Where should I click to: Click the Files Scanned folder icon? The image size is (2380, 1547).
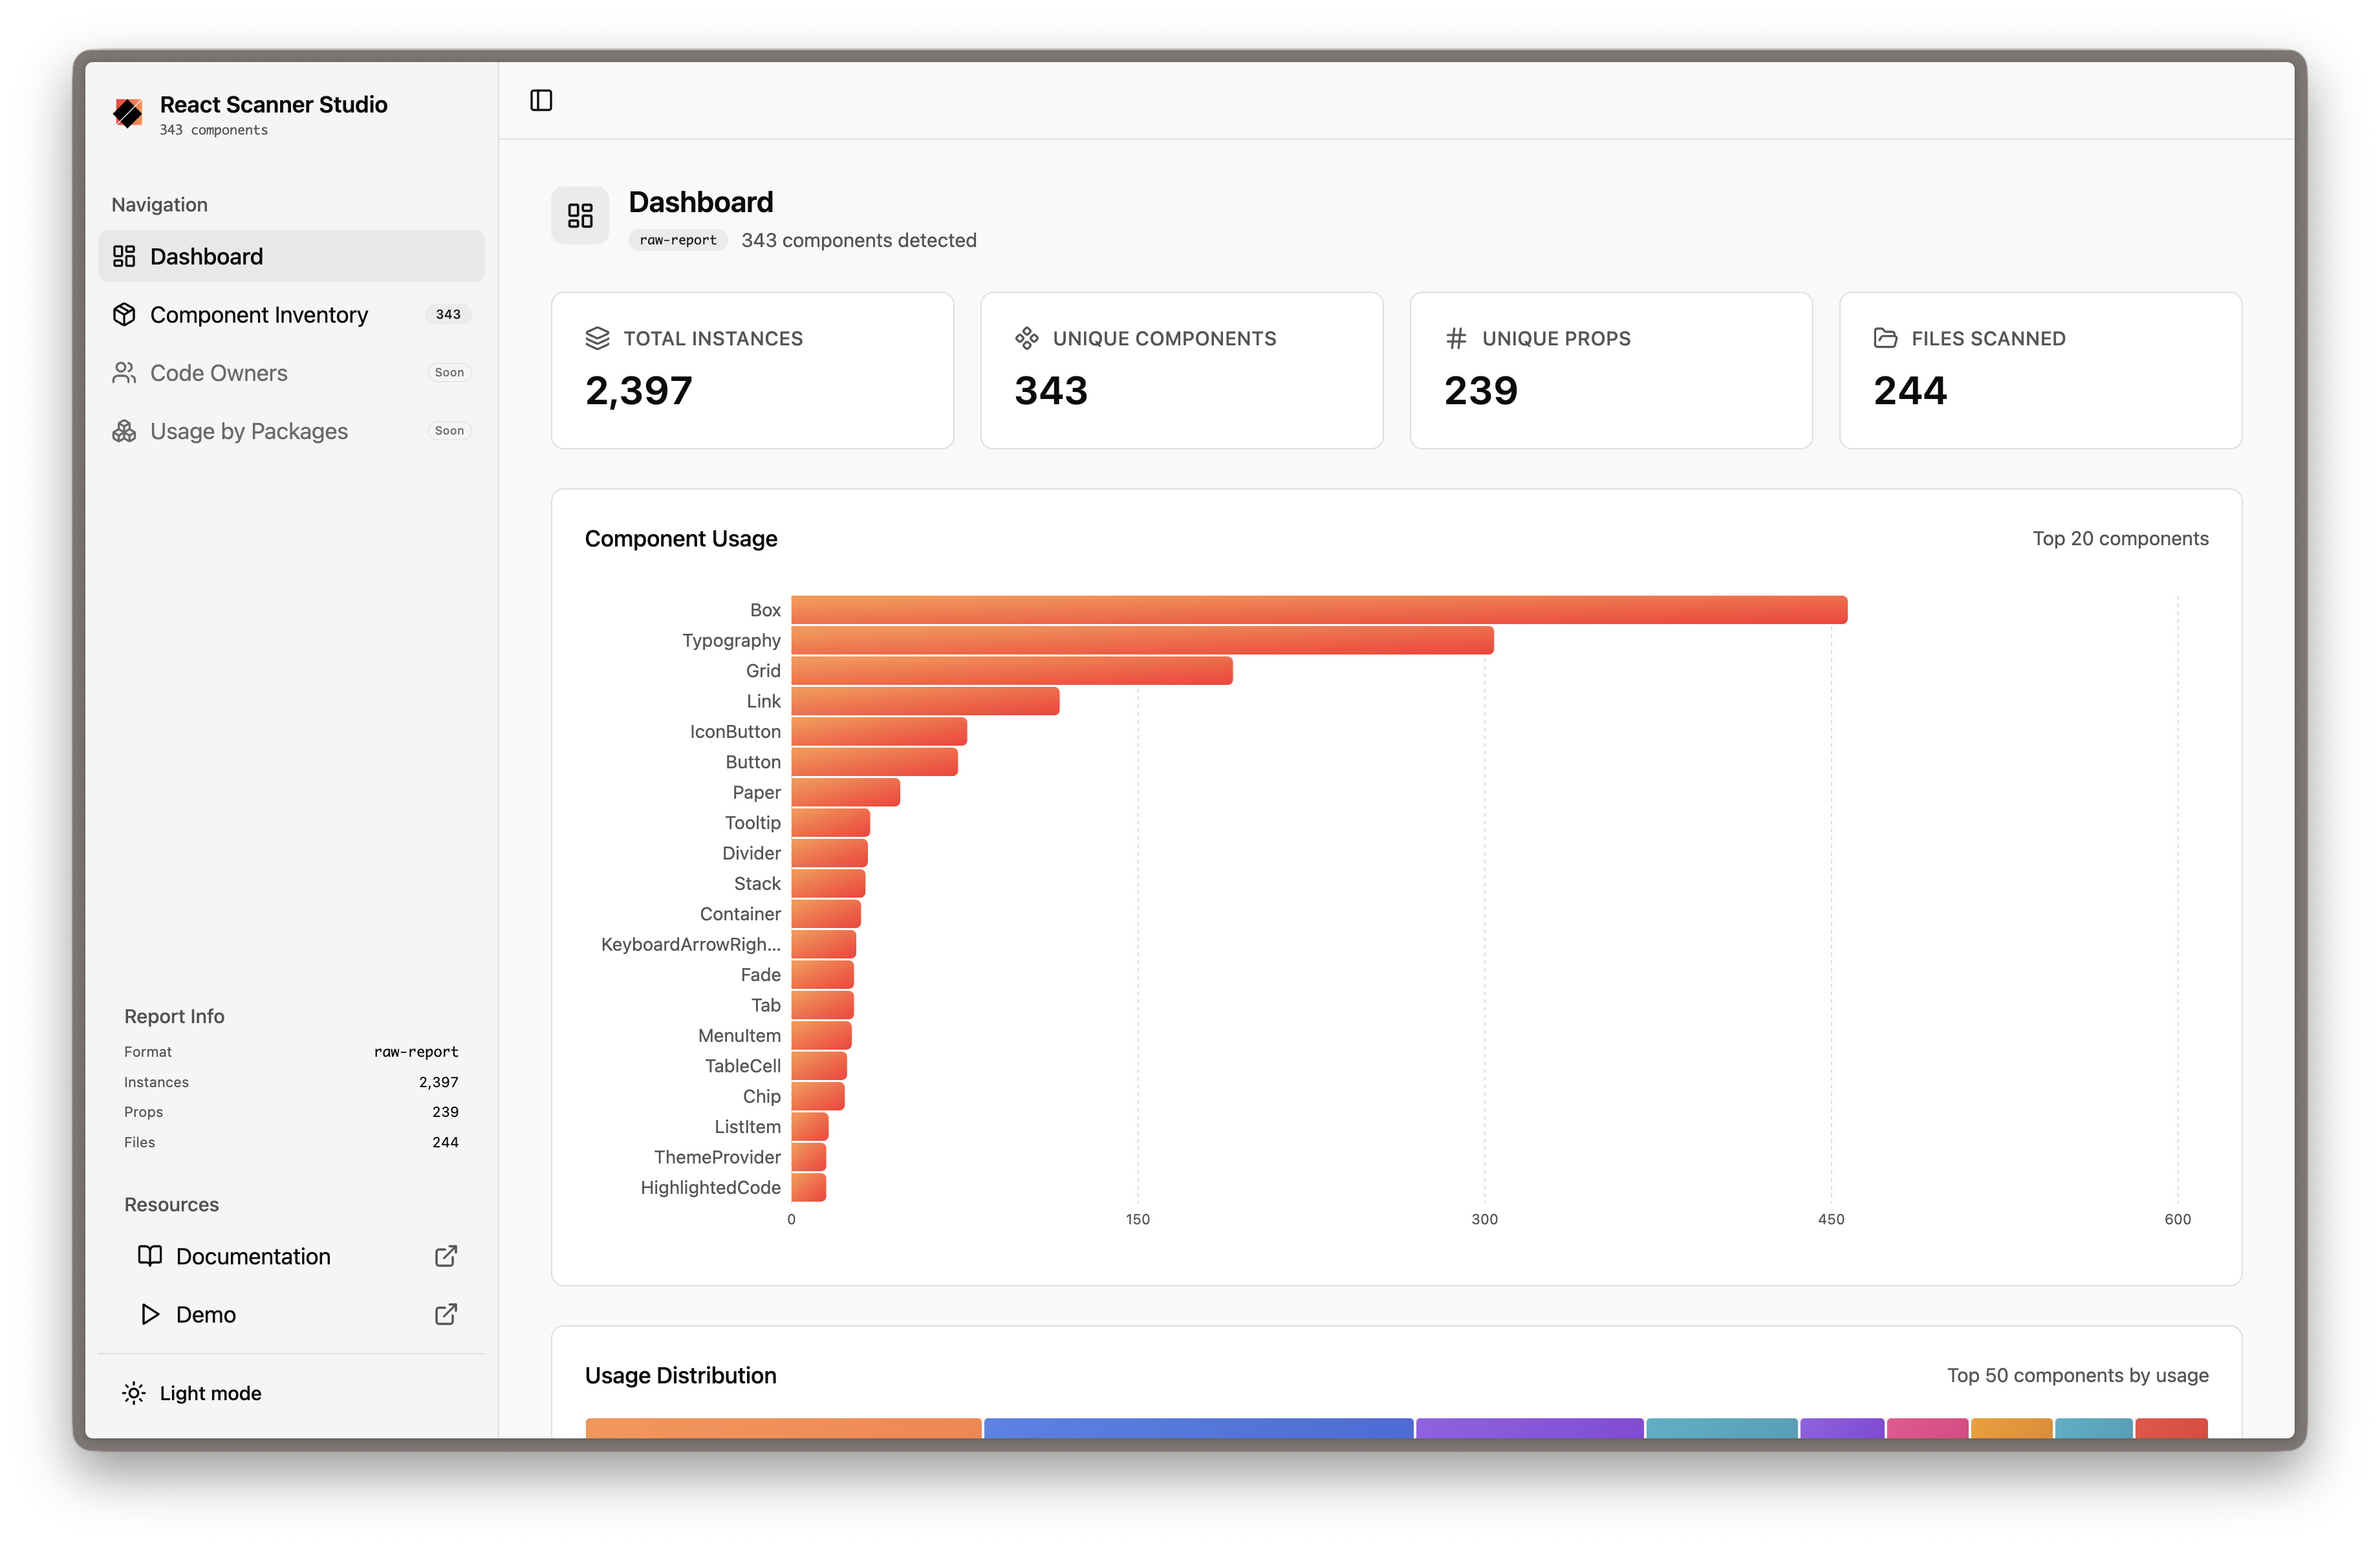(1885, 338)
